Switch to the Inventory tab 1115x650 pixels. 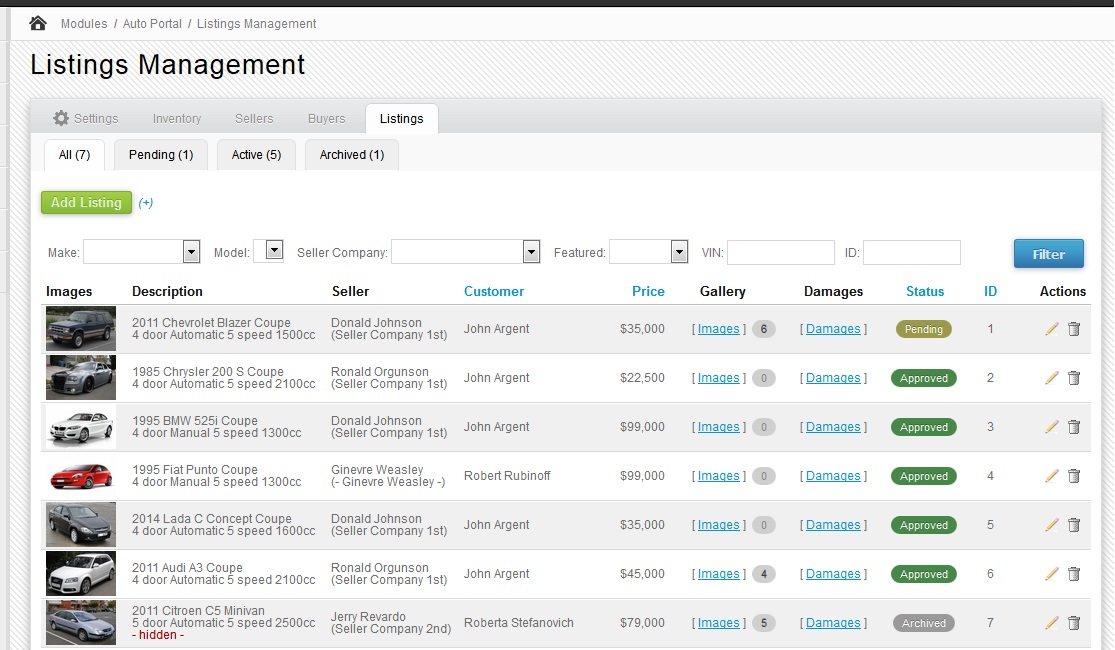(177, 118)
